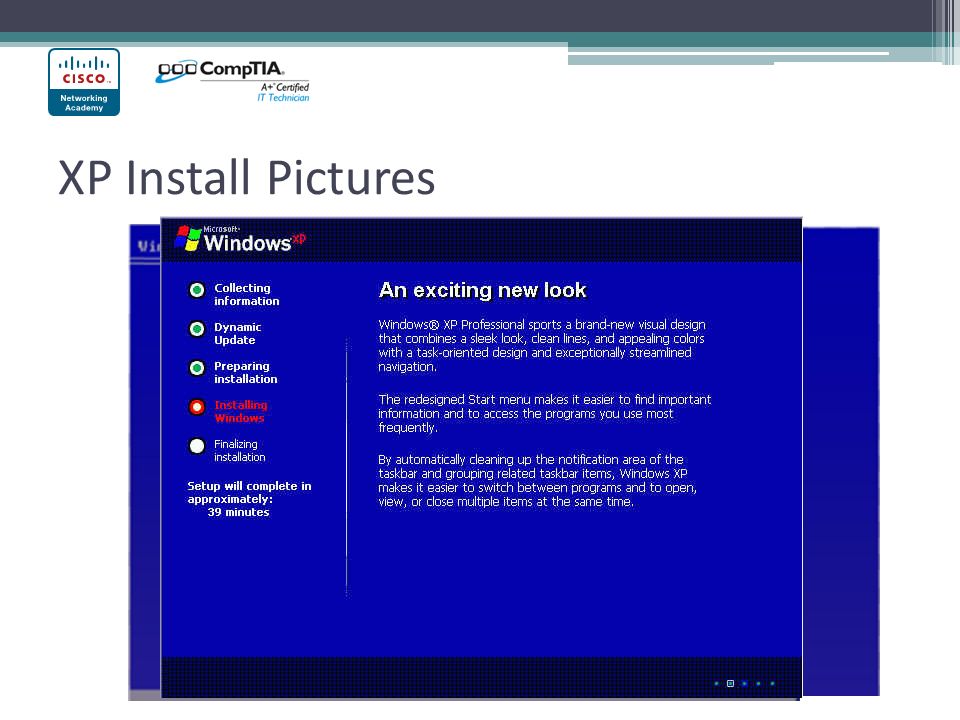
Task: Click the Cisco Networking Academy logo
Action: pyautogui.click(x=84, y=82)
